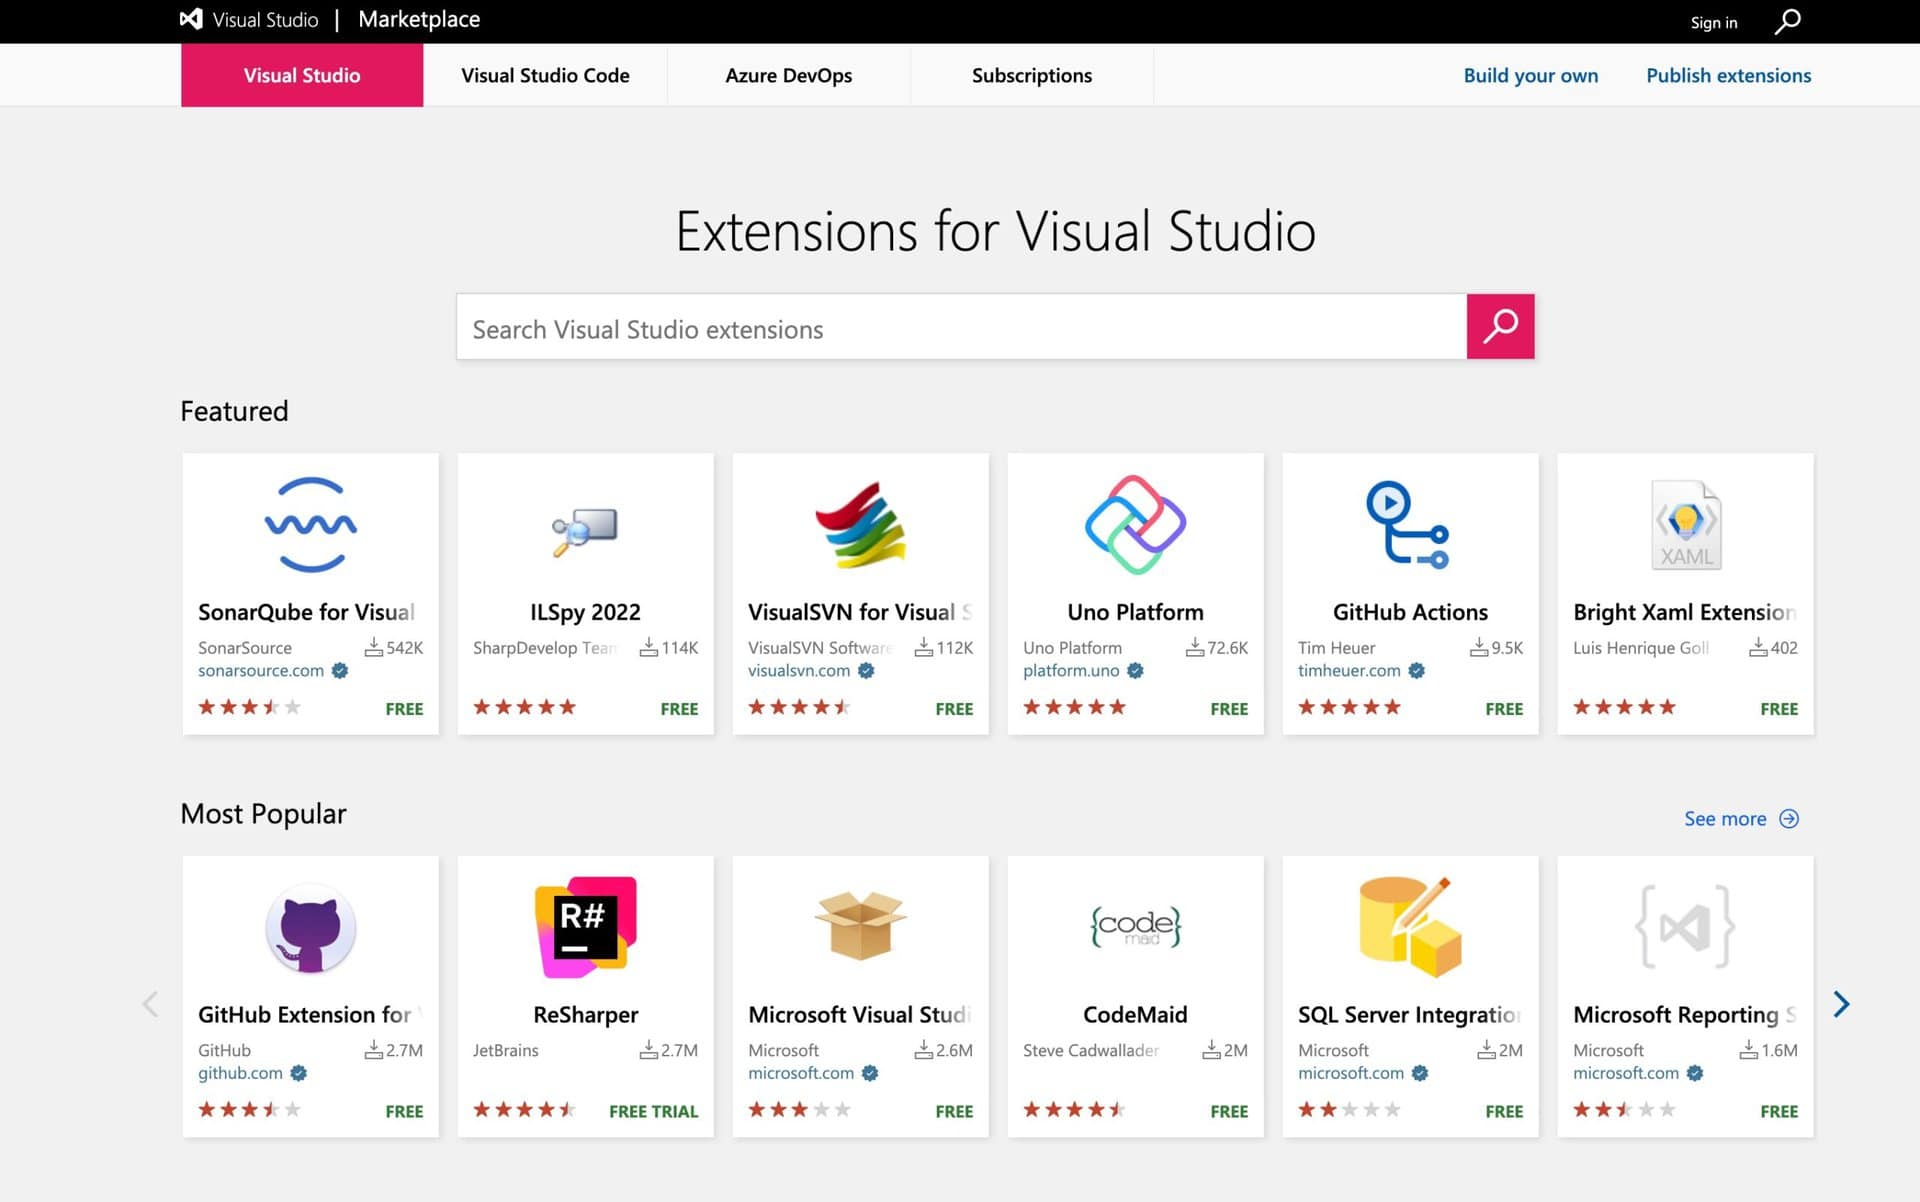Click the pink search submit button
The width and height of the screenshot is (1920, 1202).
point(1499,326)
